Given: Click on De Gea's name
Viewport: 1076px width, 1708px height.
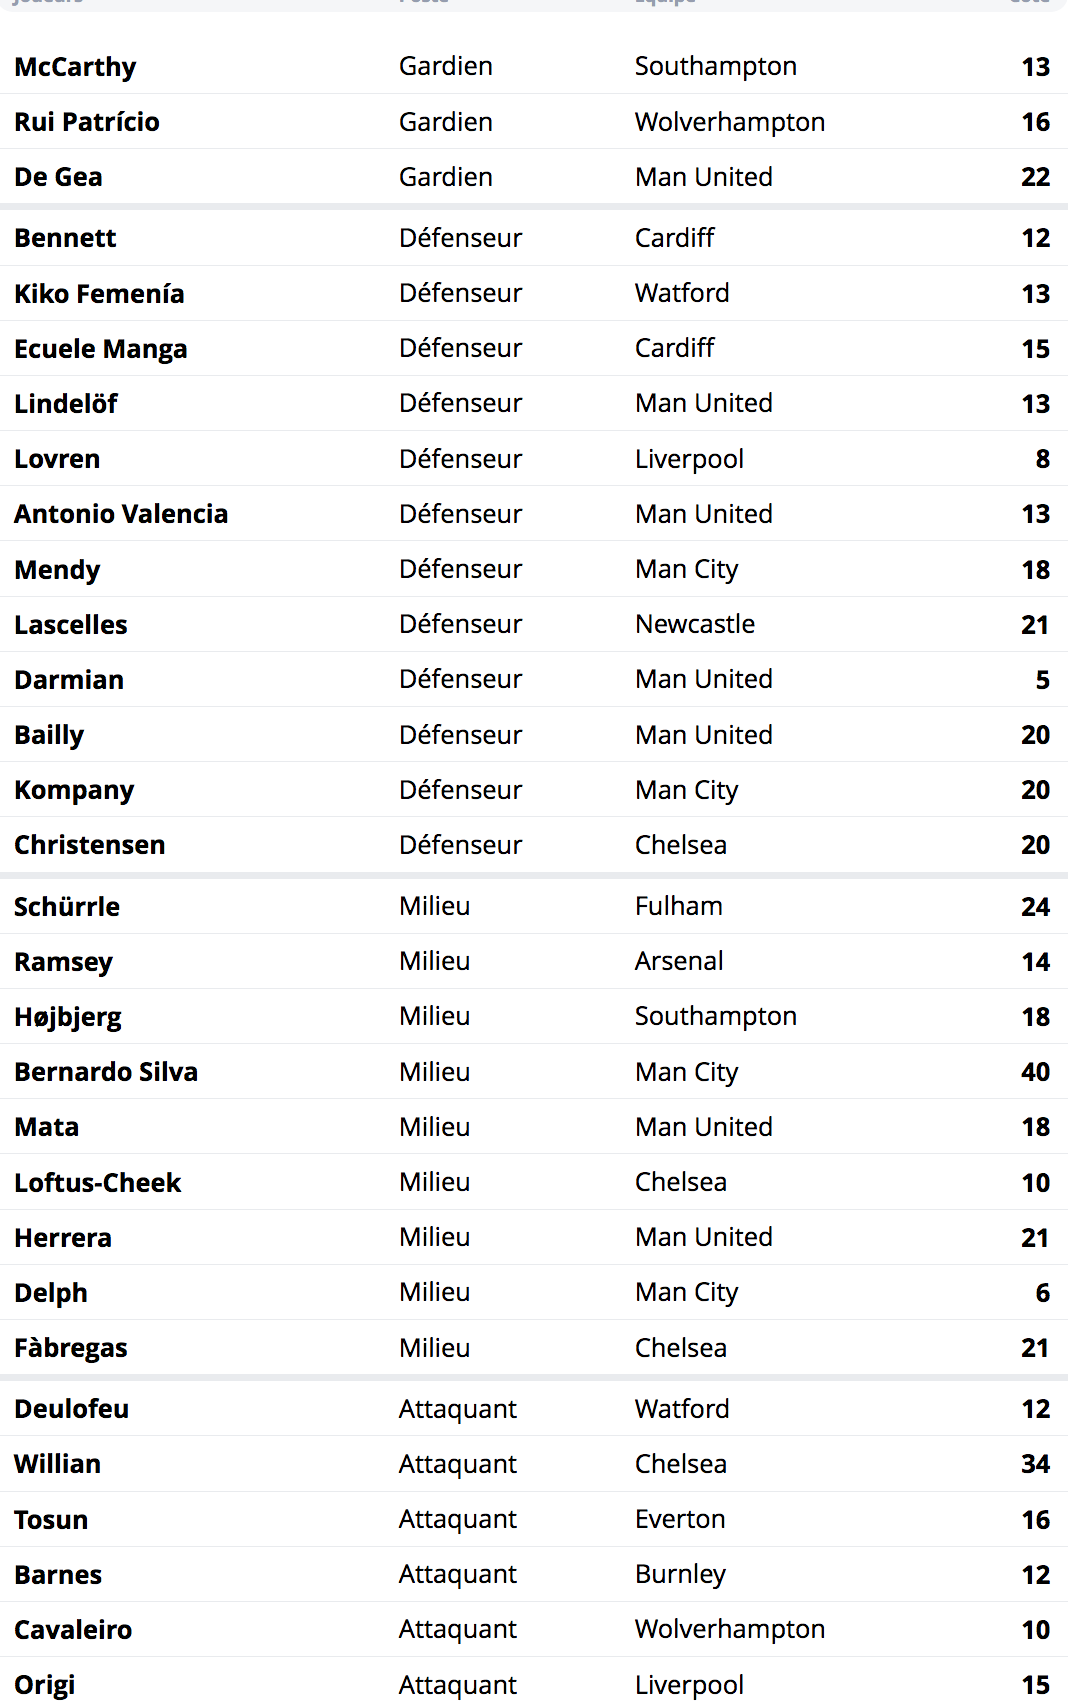Looking at the screenshot, I should 58,177.
